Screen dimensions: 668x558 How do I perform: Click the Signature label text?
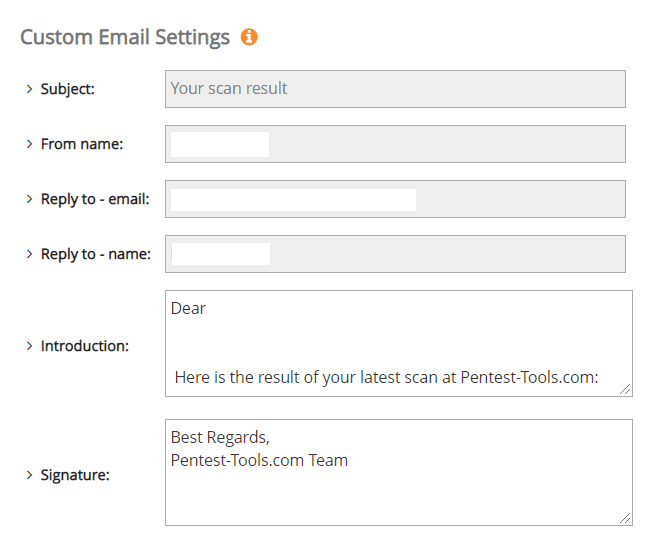tap(75, 474)
